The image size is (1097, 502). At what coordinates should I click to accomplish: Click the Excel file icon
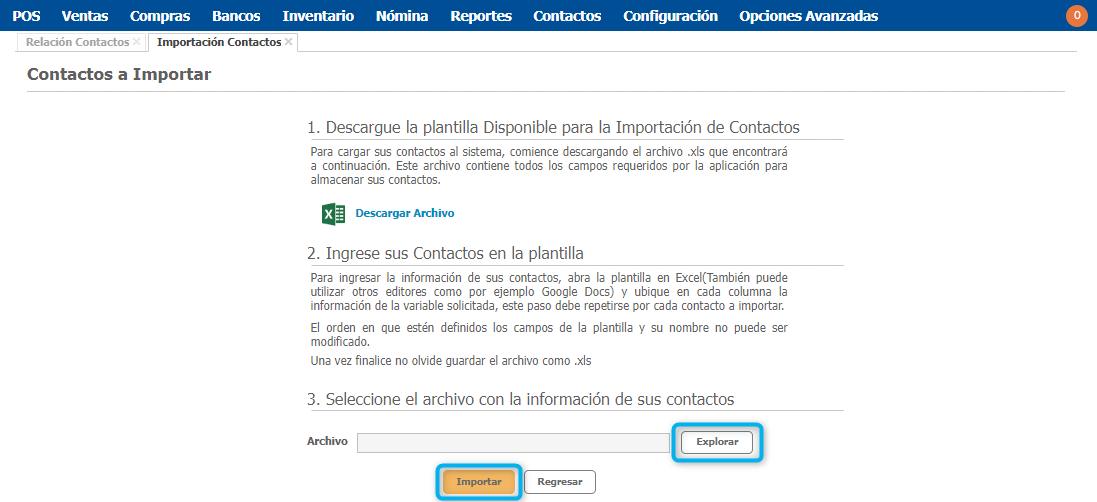(333, 213)
